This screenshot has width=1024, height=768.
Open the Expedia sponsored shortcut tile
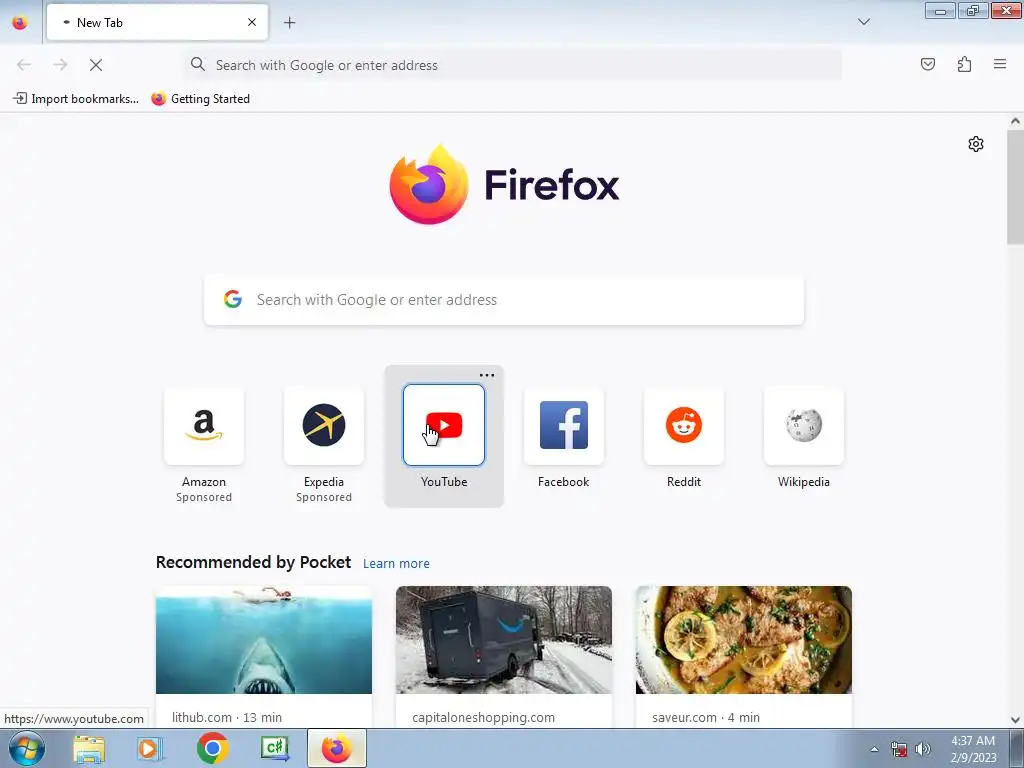click(324, 425)
